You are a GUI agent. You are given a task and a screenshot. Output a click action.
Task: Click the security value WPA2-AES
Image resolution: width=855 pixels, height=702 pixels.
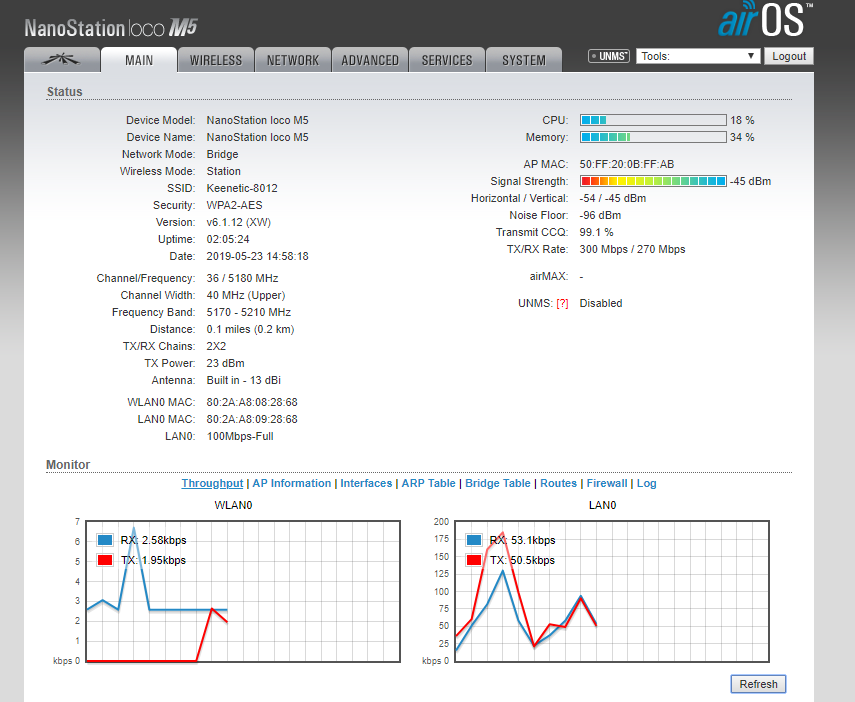click(x=234, y=205)
